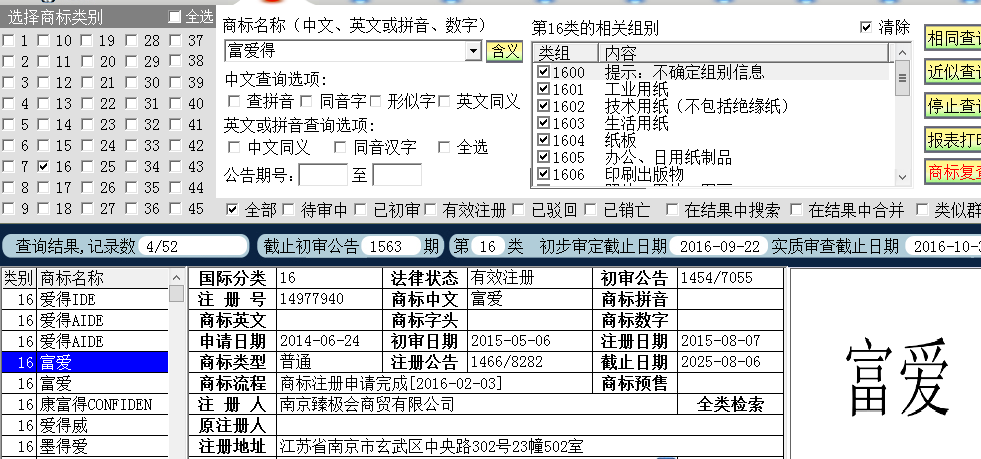Check the 全选 box for trademark classes

click(x=175, y=17)
